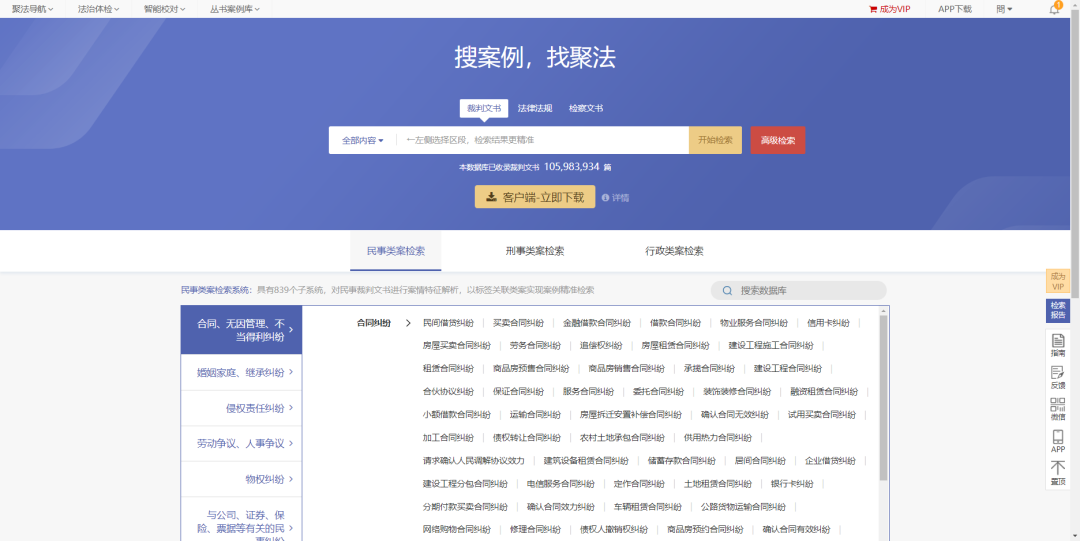Open the 检索报告 side button

click(x=1058, y=311)
